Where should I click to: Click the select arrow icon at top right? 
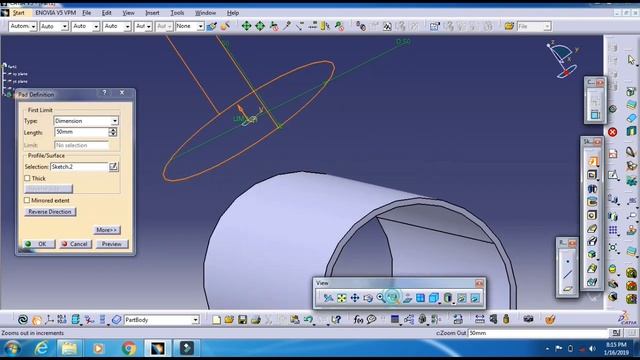coord(631,60)
